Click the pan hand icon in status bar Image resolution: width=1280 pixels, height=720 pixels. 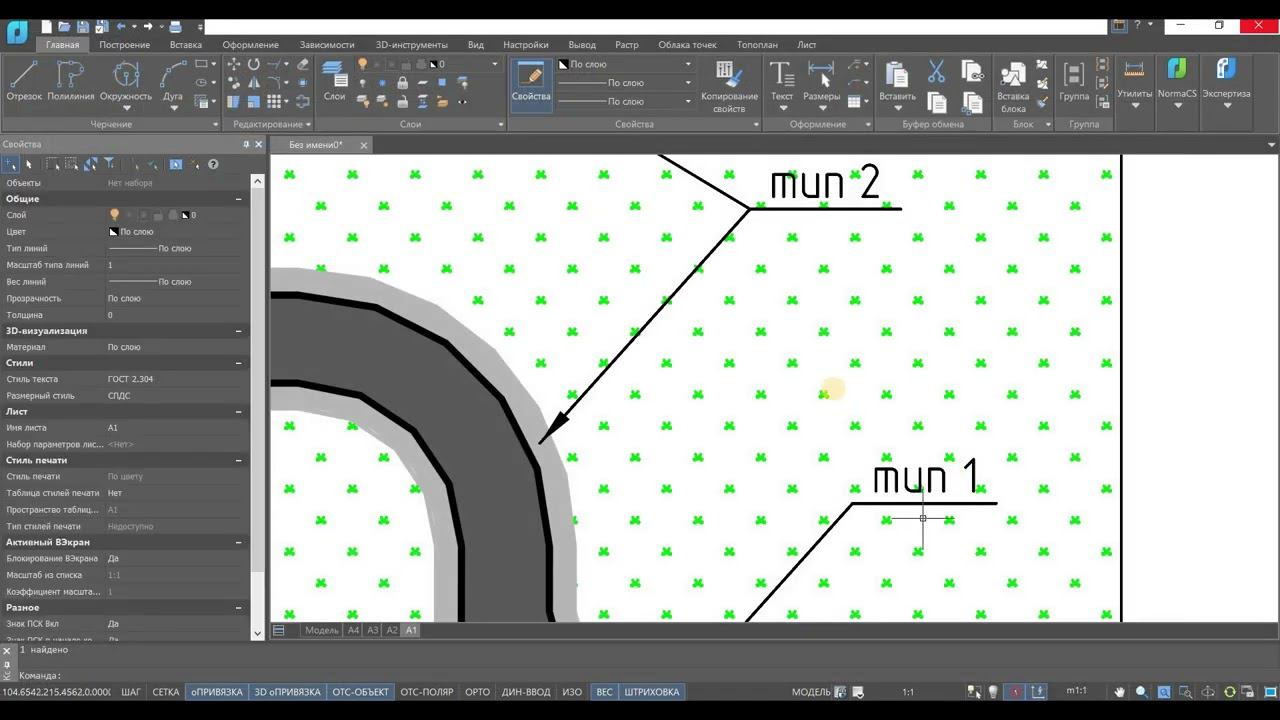(1119, 692)
